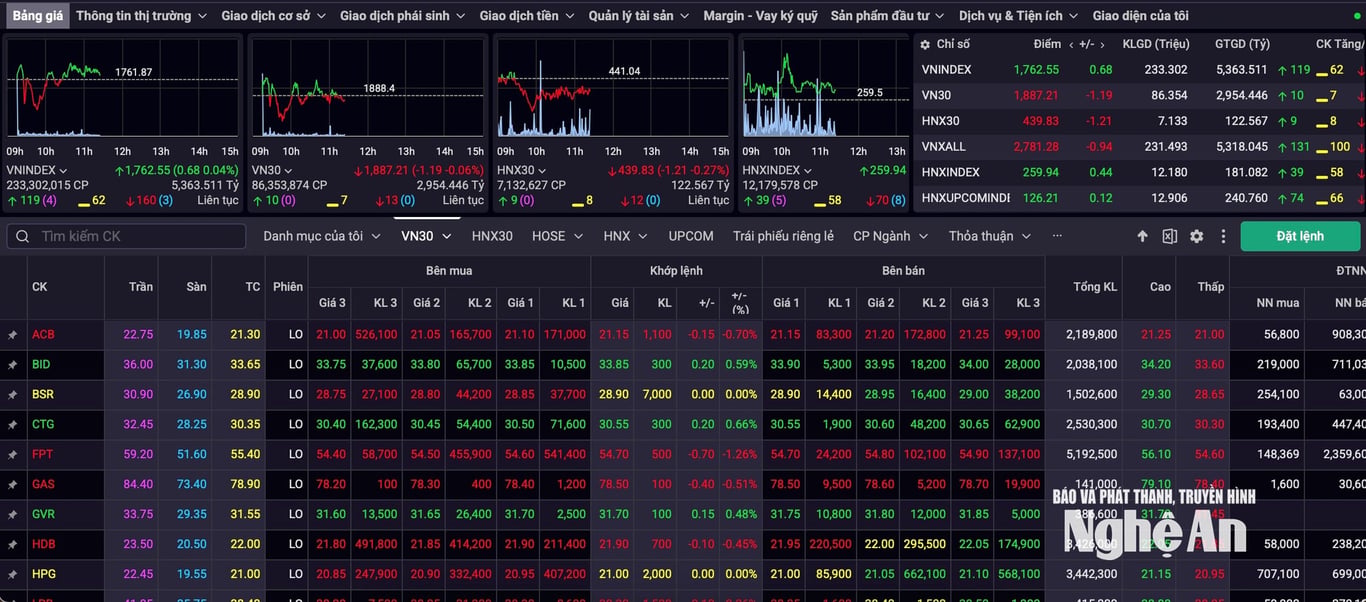
Task: Click the green Đặt lệnh button
Action: 1300,236
